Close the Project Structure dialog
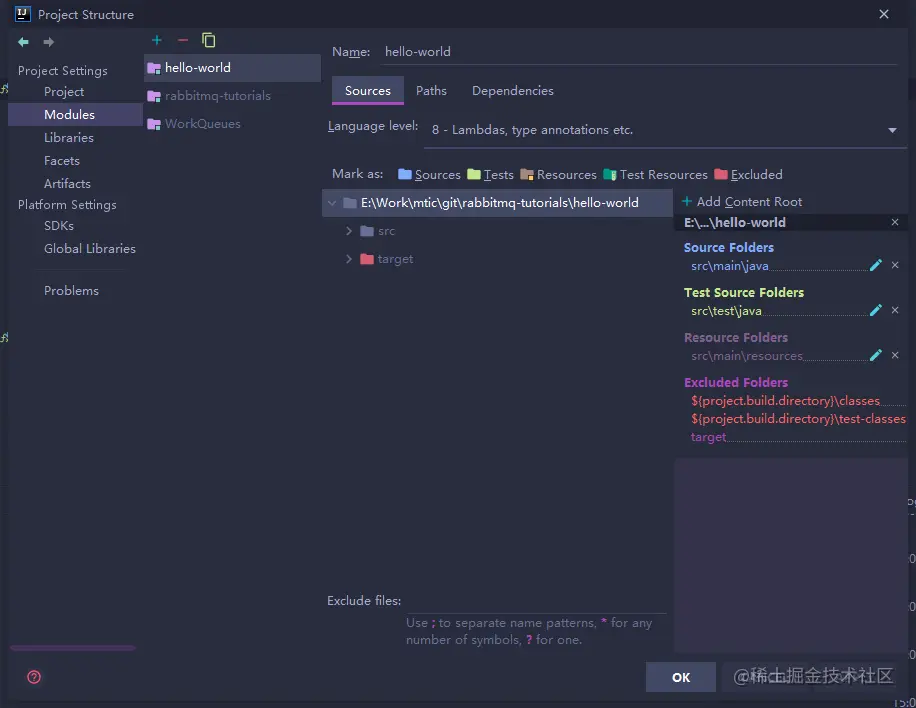 884,14
